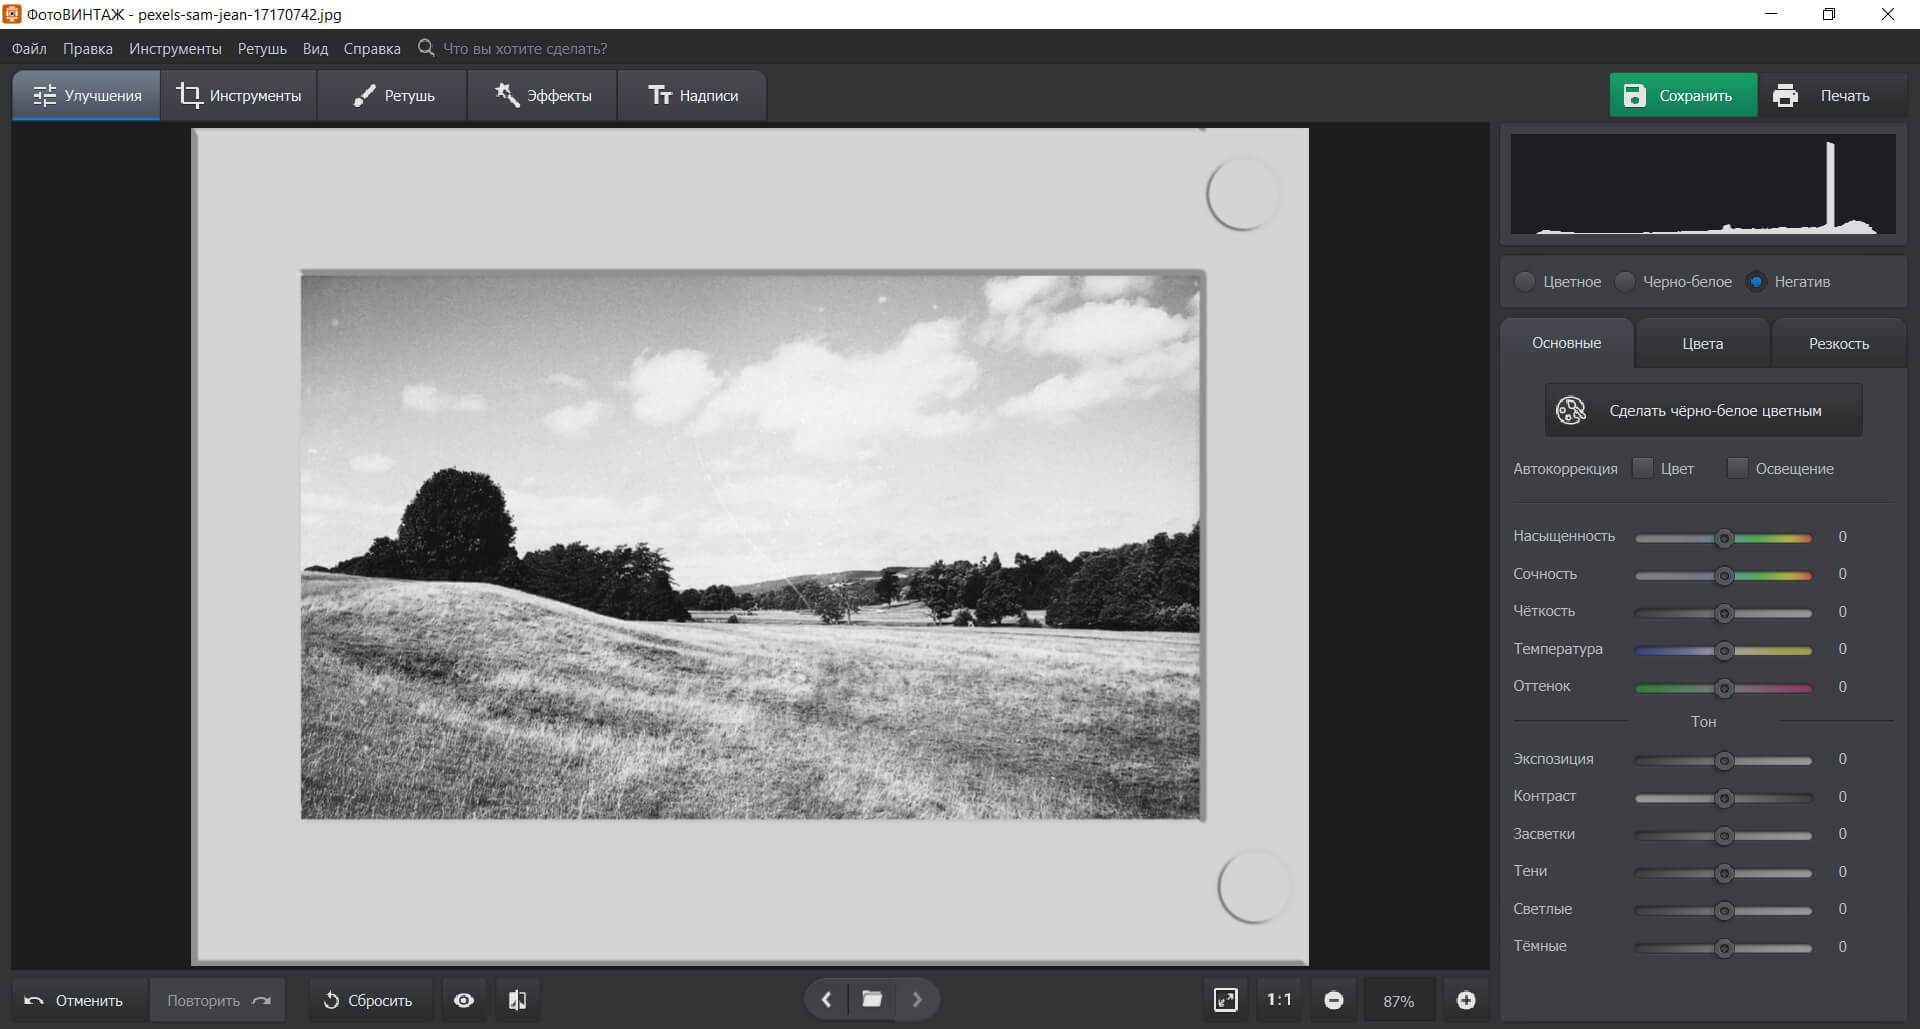The height and width of the screenshot is (1029, 1920).
Task: Click the fit to screen icon
Action: click(x=1226, y=1000)
